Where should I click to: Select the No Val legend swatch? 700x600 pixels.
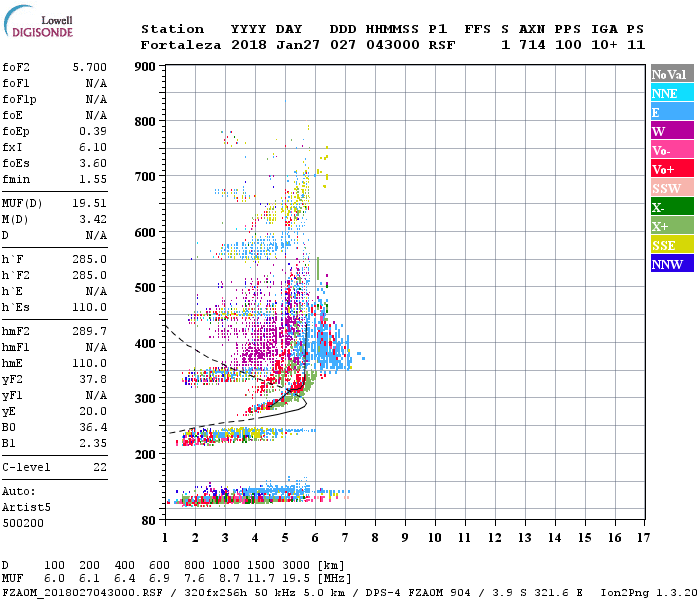click(x=672, y=74)
